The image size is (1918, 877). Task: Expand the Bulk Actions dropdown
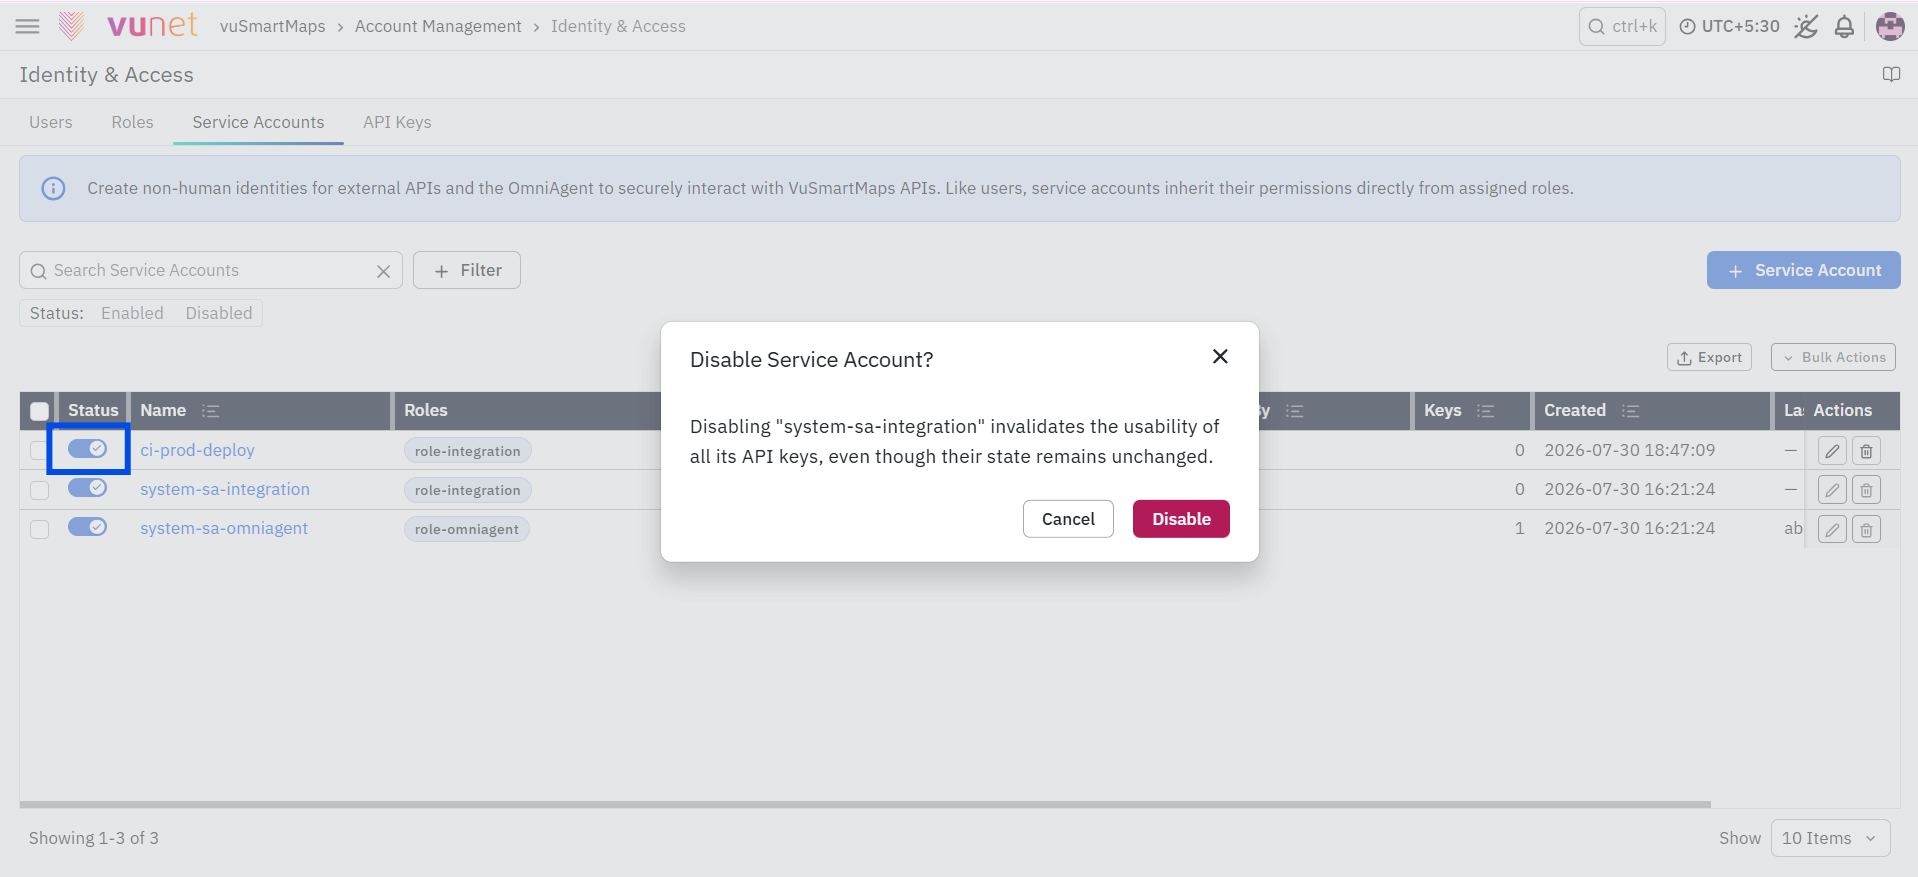pos(1833,357)
